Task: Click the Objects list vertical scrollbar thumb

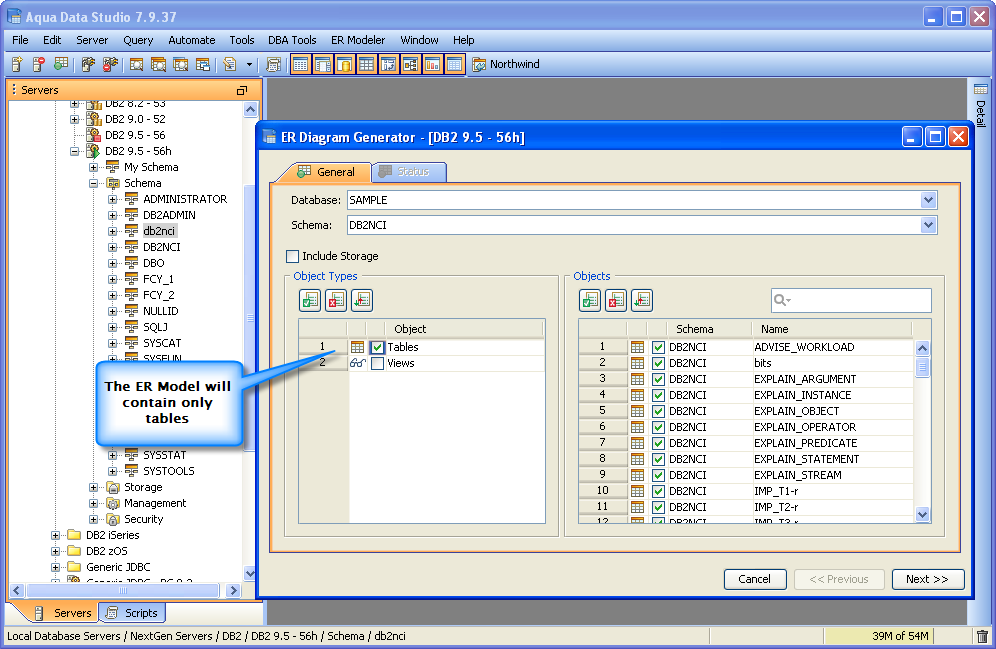Action: tap(923, 367)
